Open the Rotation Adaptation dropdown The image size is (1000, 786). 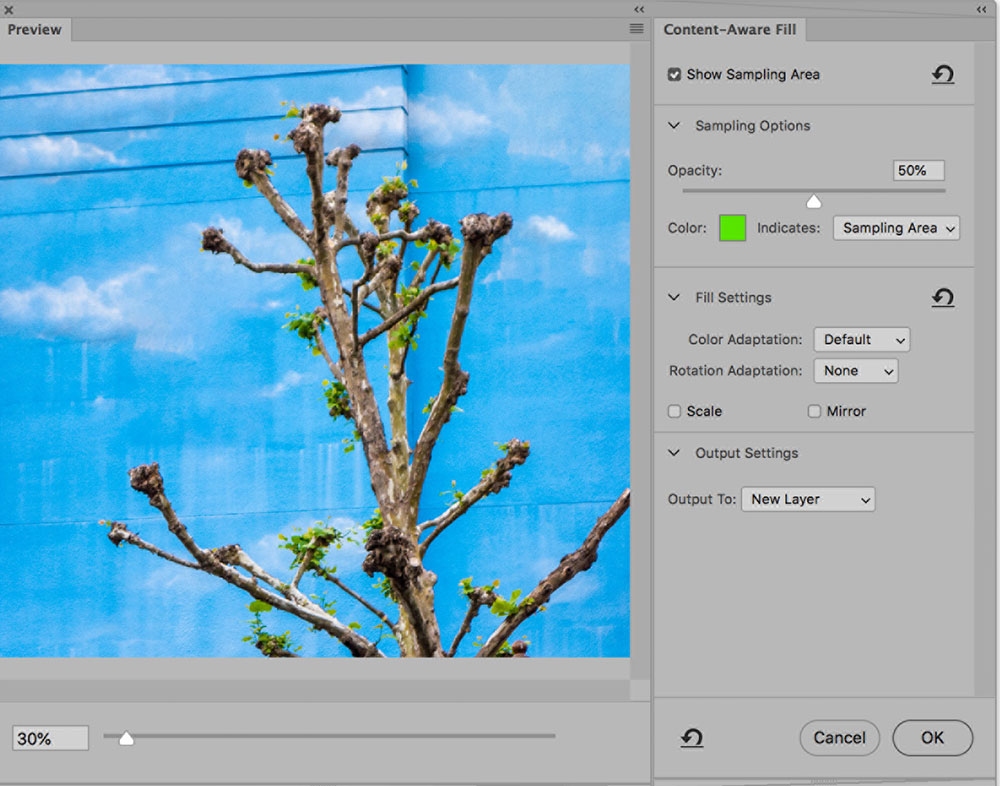(856, 371)
